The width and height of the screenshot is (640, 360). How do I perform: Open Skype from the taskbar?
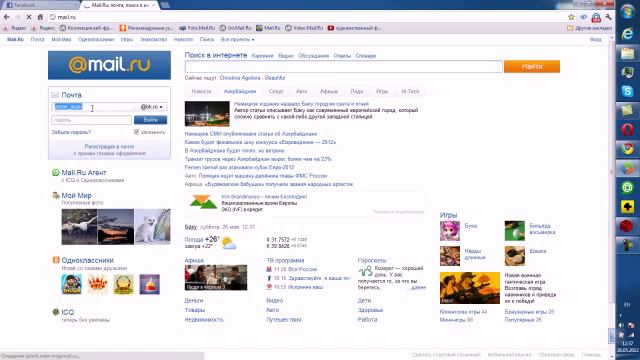[x=627, y=91]
